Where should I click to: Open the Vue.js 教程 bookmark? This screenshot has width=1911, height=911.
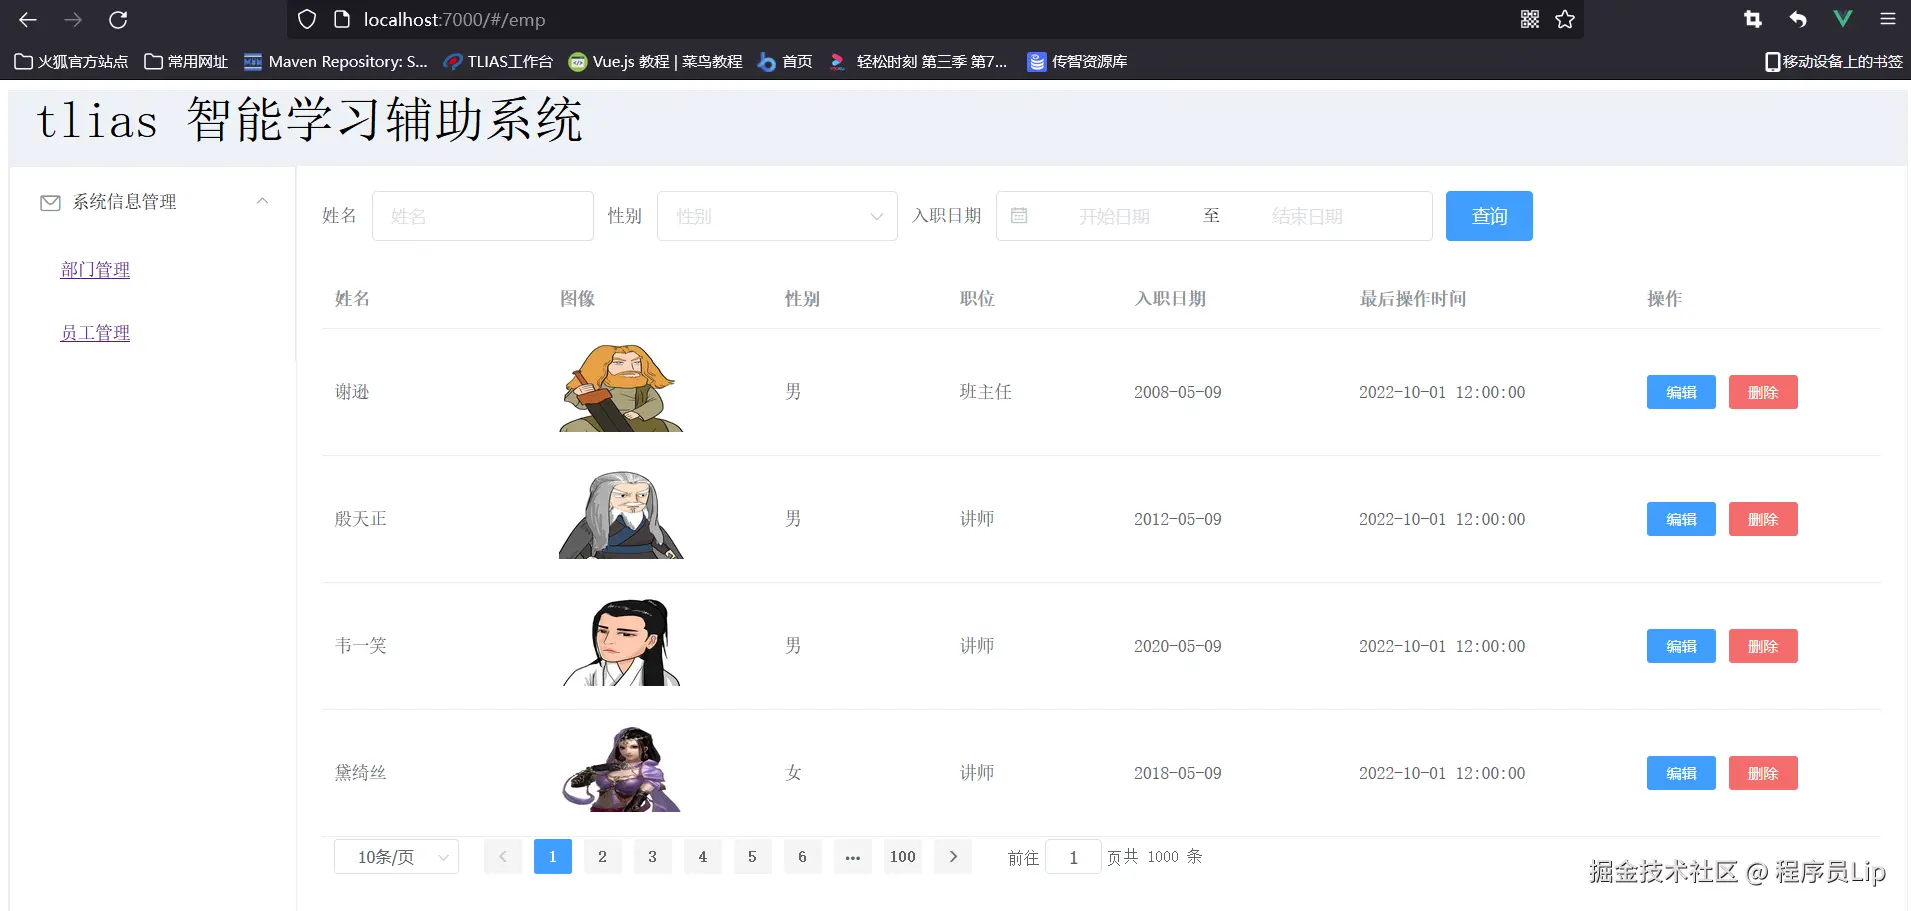655,62
